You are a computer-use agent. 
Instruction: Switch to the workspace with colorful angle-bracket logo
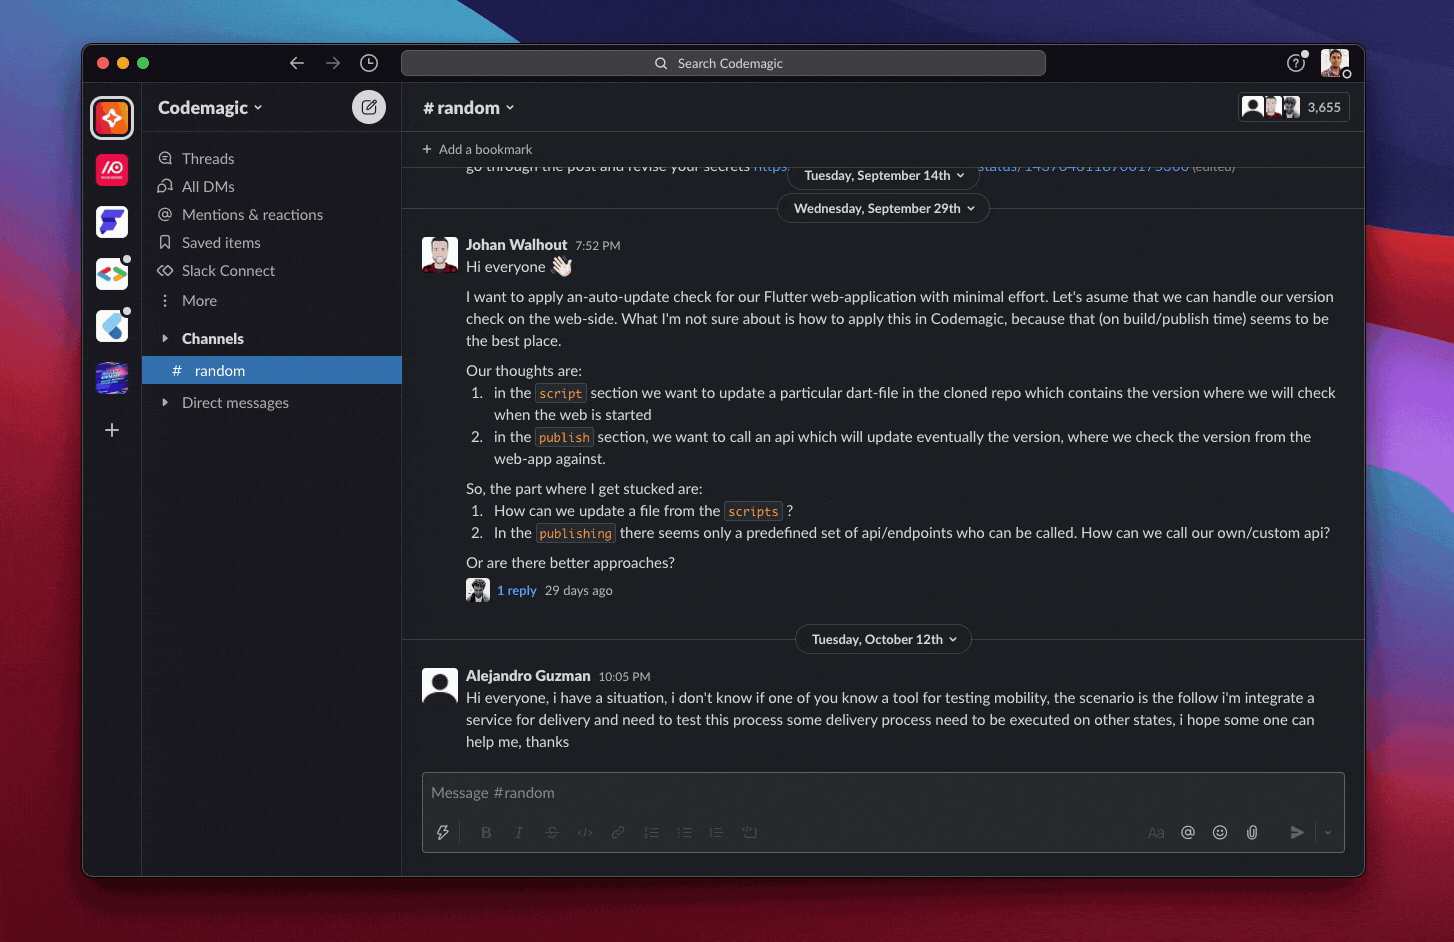coord(112,274)
